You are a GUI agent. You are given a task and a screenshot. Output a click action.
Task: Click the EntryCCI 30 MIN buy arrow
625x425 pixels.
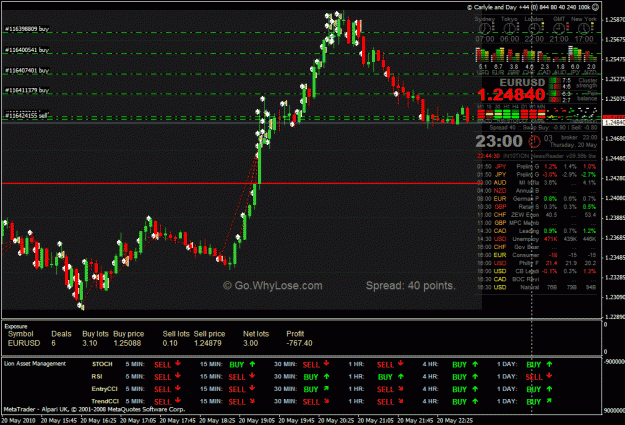pyautogui.click(x=326, y=388)
